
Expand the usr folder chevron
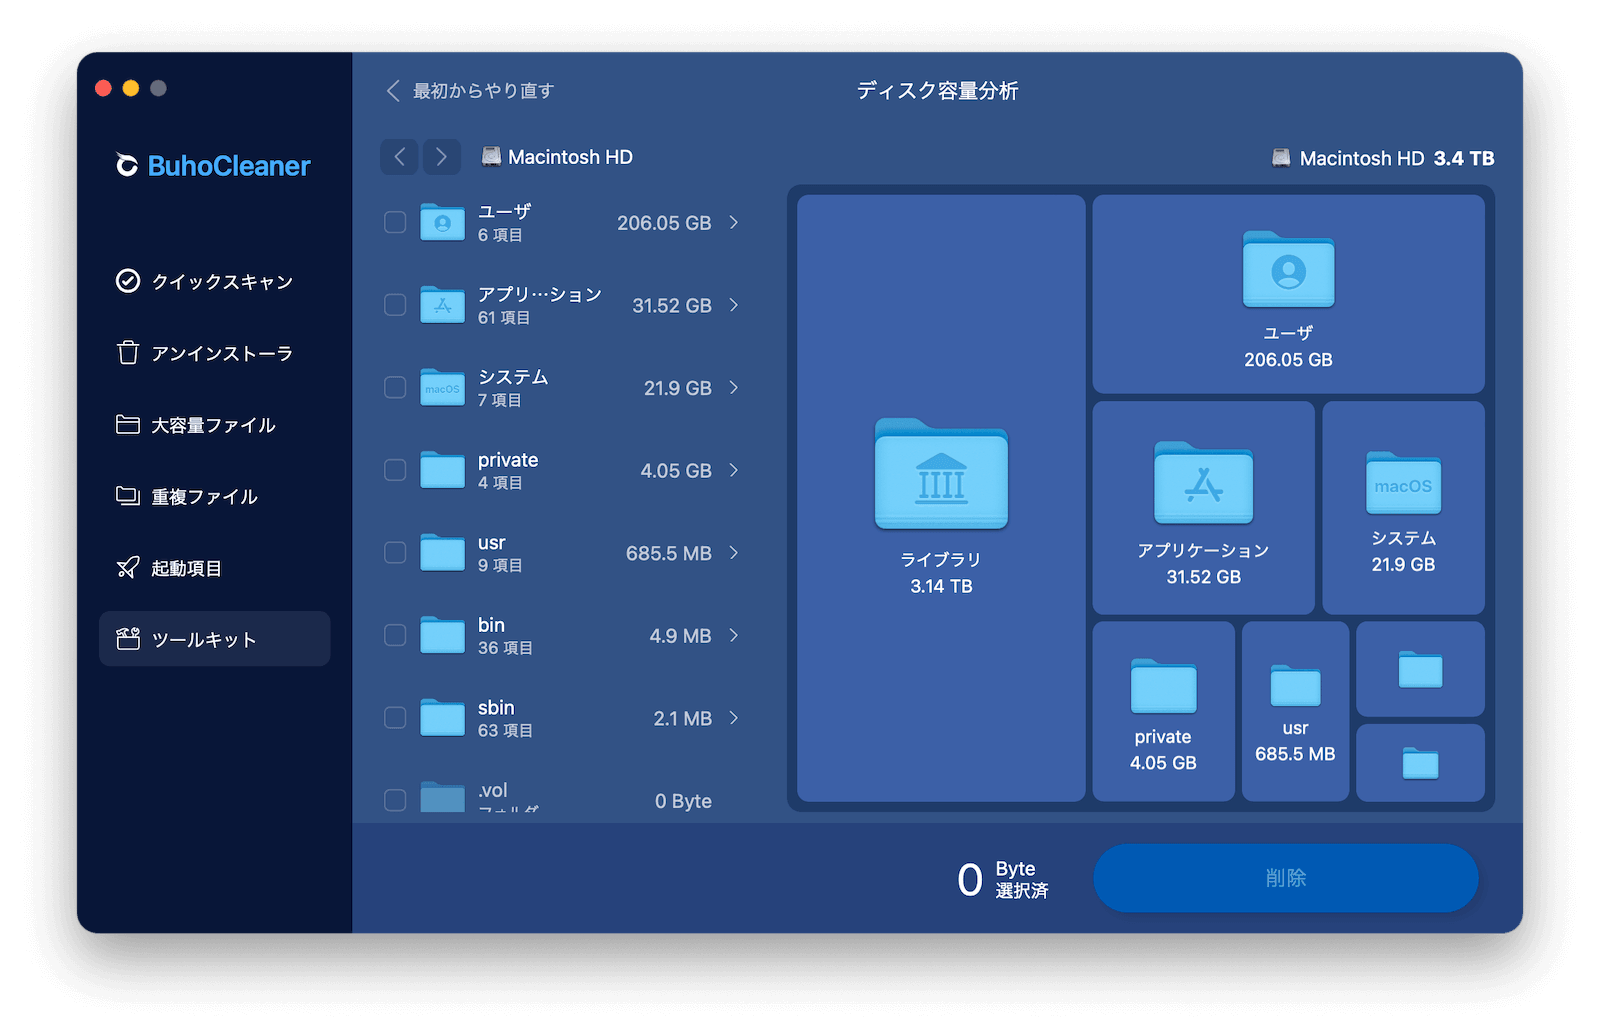[x=734, y=553]
